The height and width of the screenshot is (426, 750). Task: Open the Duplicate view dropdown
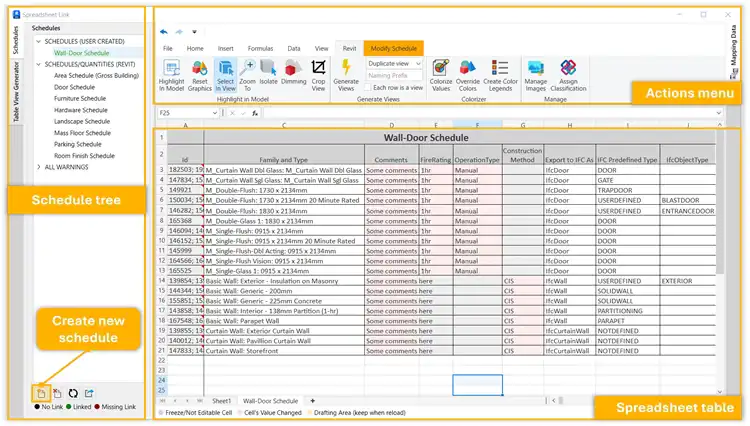[x=419, y=64]
